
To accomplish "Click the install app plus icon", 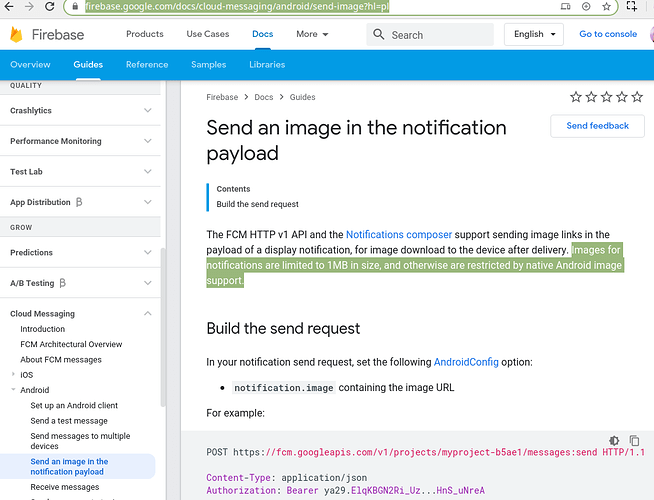I will click(586, 6).
